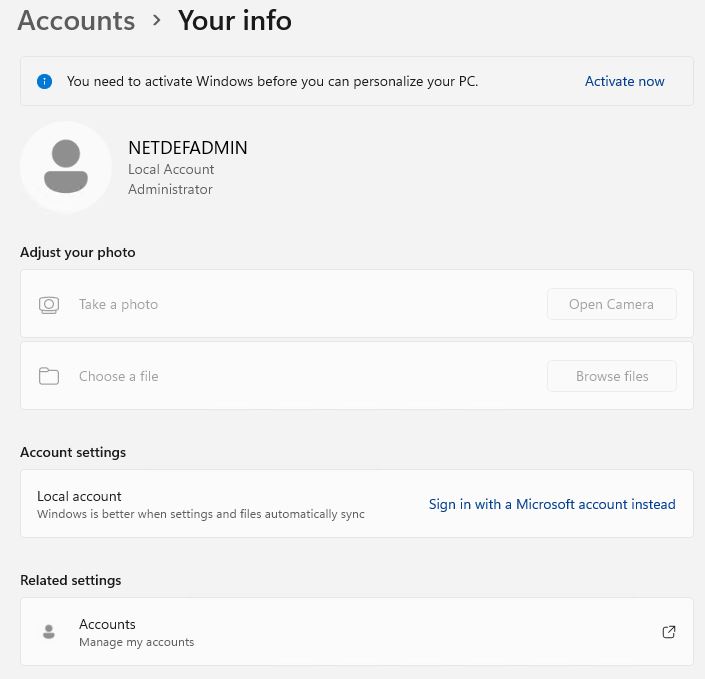Click the Local account settings heading text
Viewport: 705px width, 679px height.
79,496
